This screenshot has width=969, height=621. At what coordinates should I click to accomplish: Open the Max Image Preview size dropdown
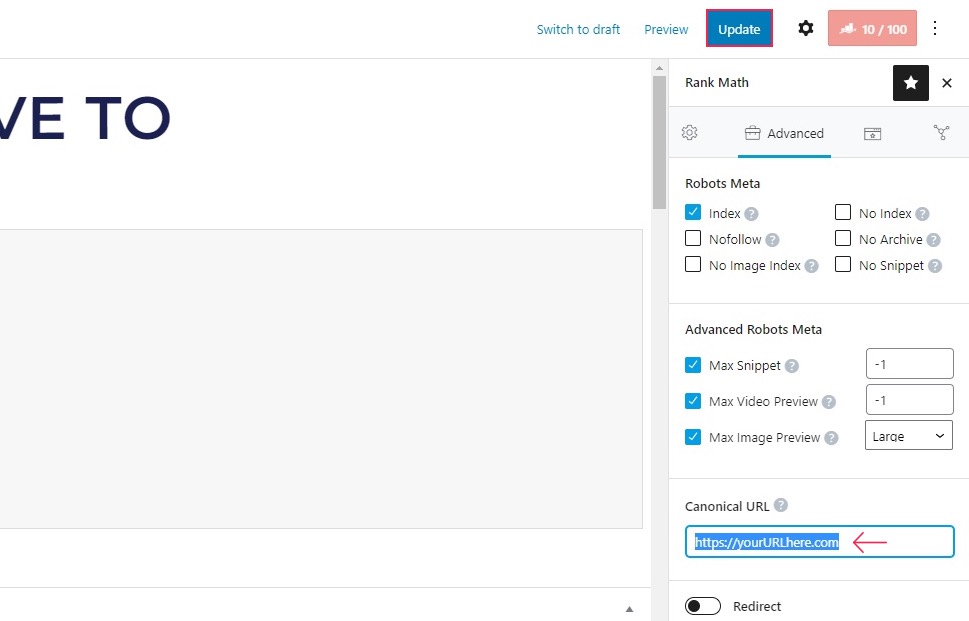[908, 435]
